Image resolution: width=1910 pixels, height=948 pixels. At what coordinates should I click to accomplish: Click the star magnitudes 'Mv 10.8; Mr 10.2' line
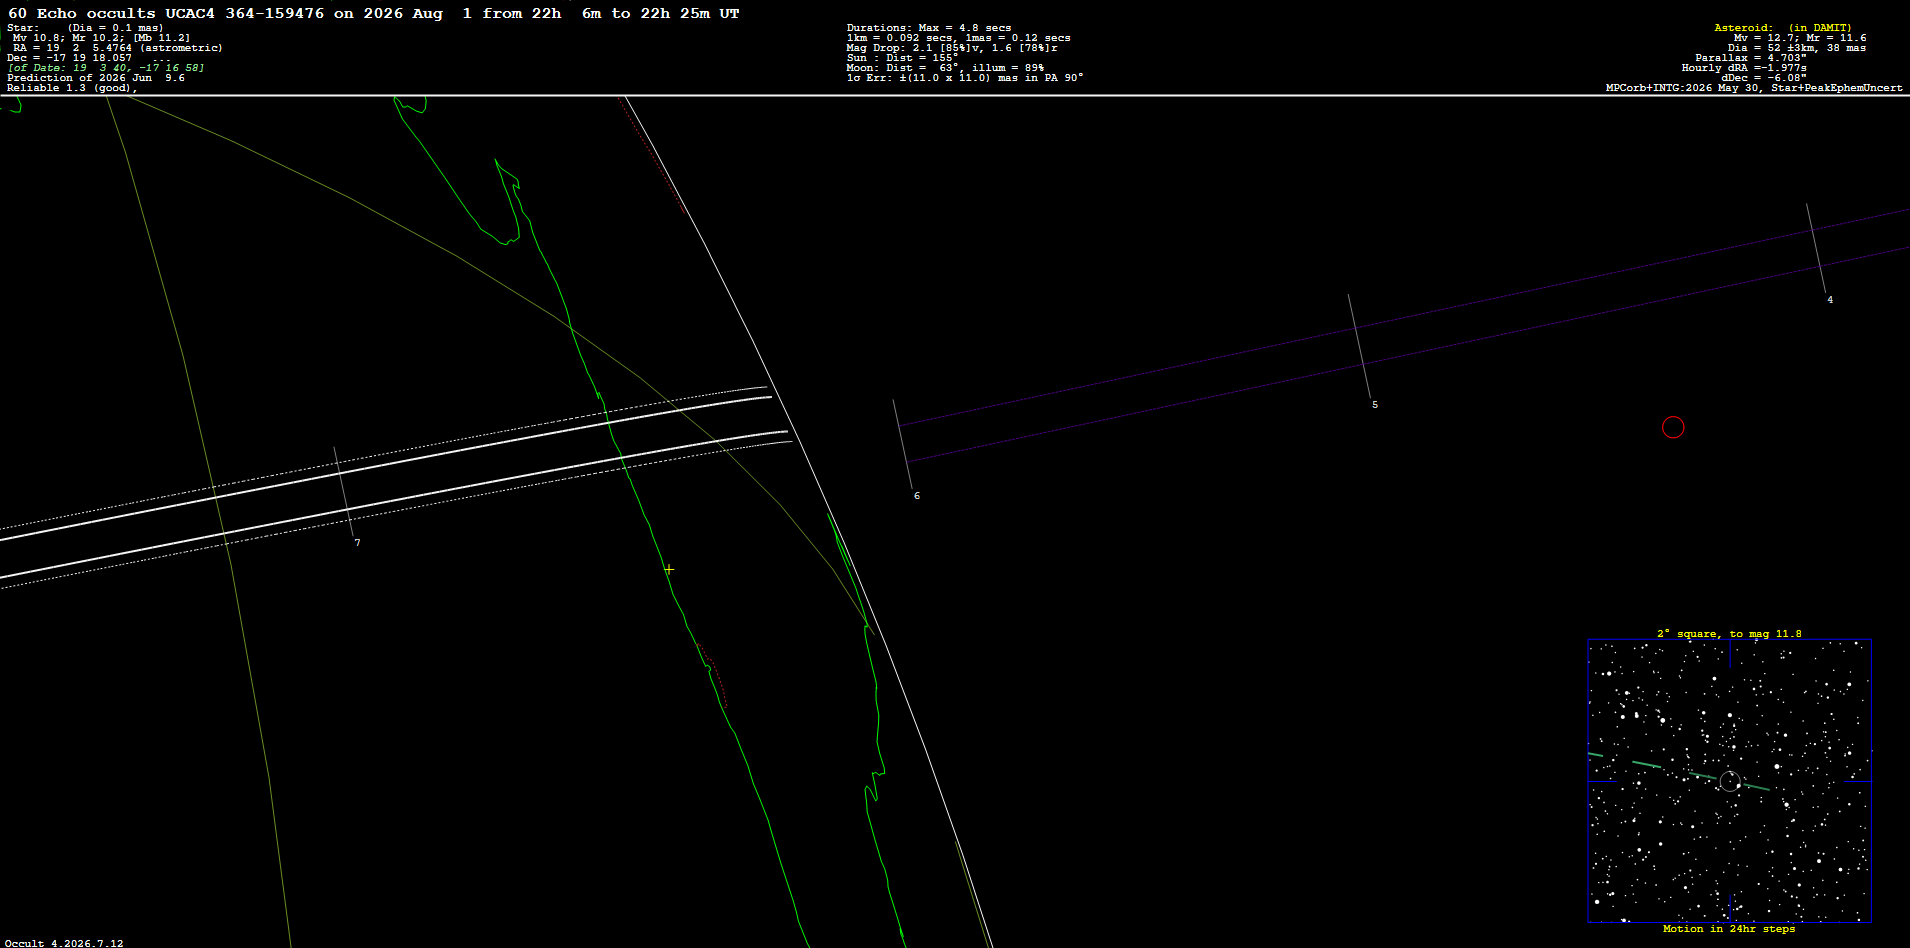[x=101, y=38]
